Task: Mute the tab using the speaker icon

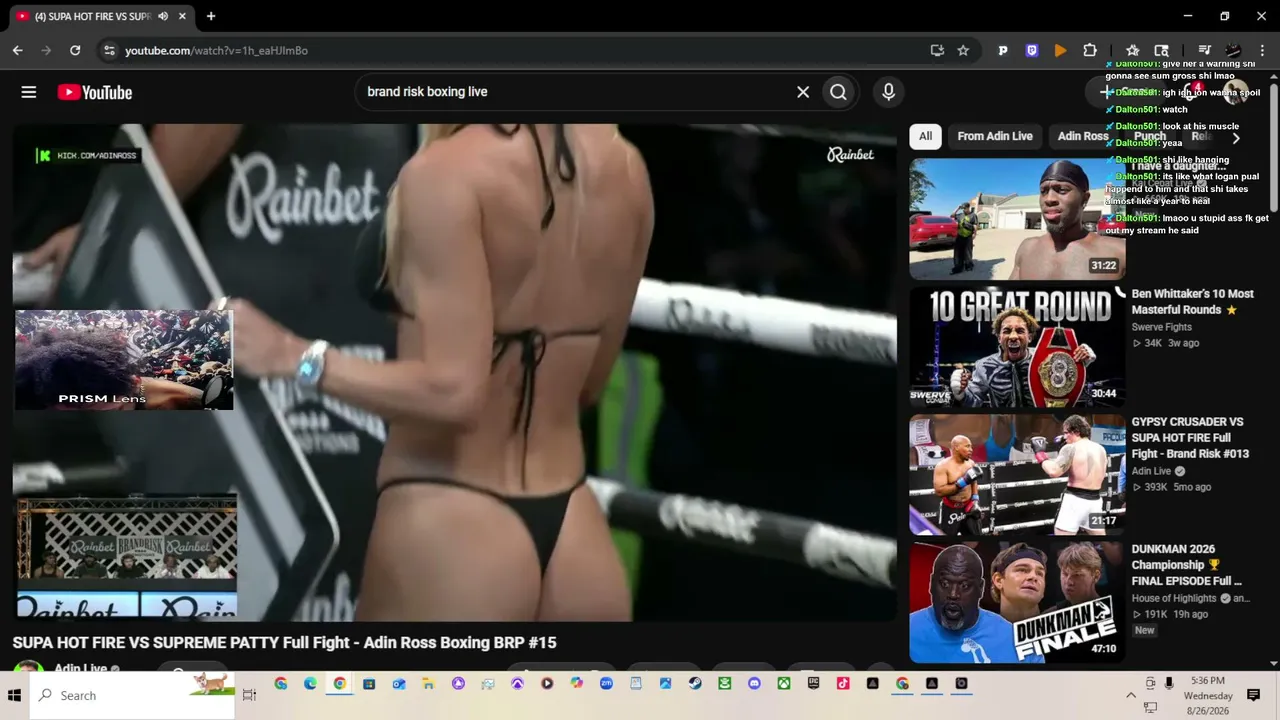Action: point(163,16)
